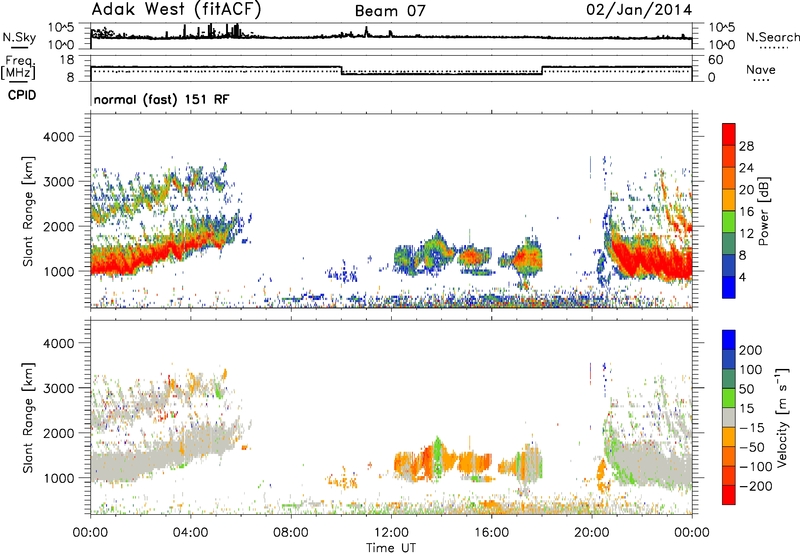The width and height of the screenshot is (800, 554).
Task: Click the '08:00' time axis label
Action: pos(291,533)
